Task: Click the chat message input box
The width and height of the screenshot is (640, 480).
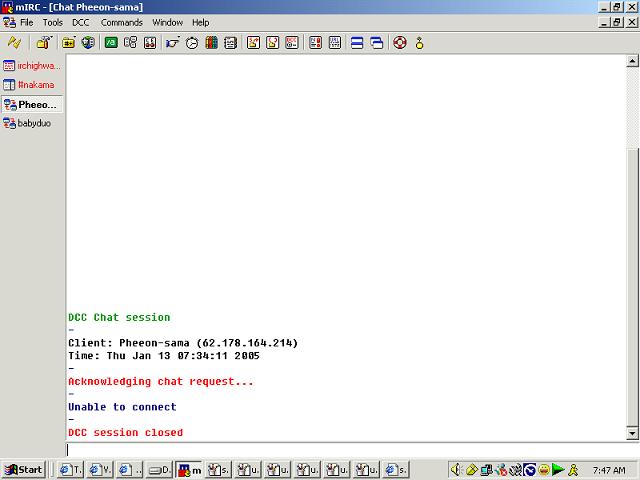Action: coord(352,450)
